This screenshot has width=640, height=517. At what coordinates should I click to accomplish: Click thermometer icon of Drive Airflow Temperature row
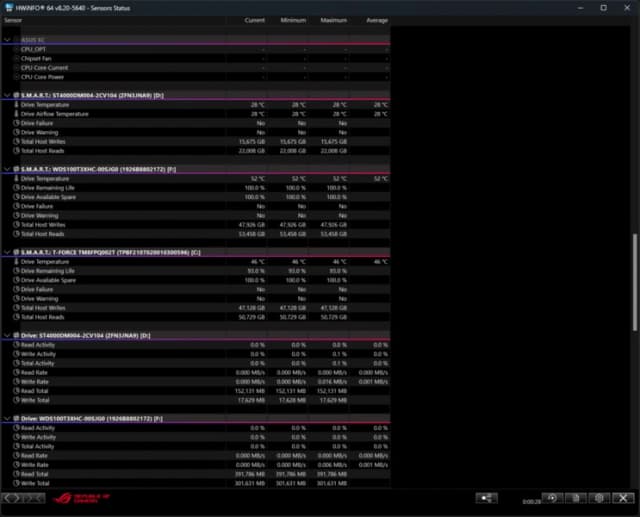pyautogui.click(x=16, y=114)
